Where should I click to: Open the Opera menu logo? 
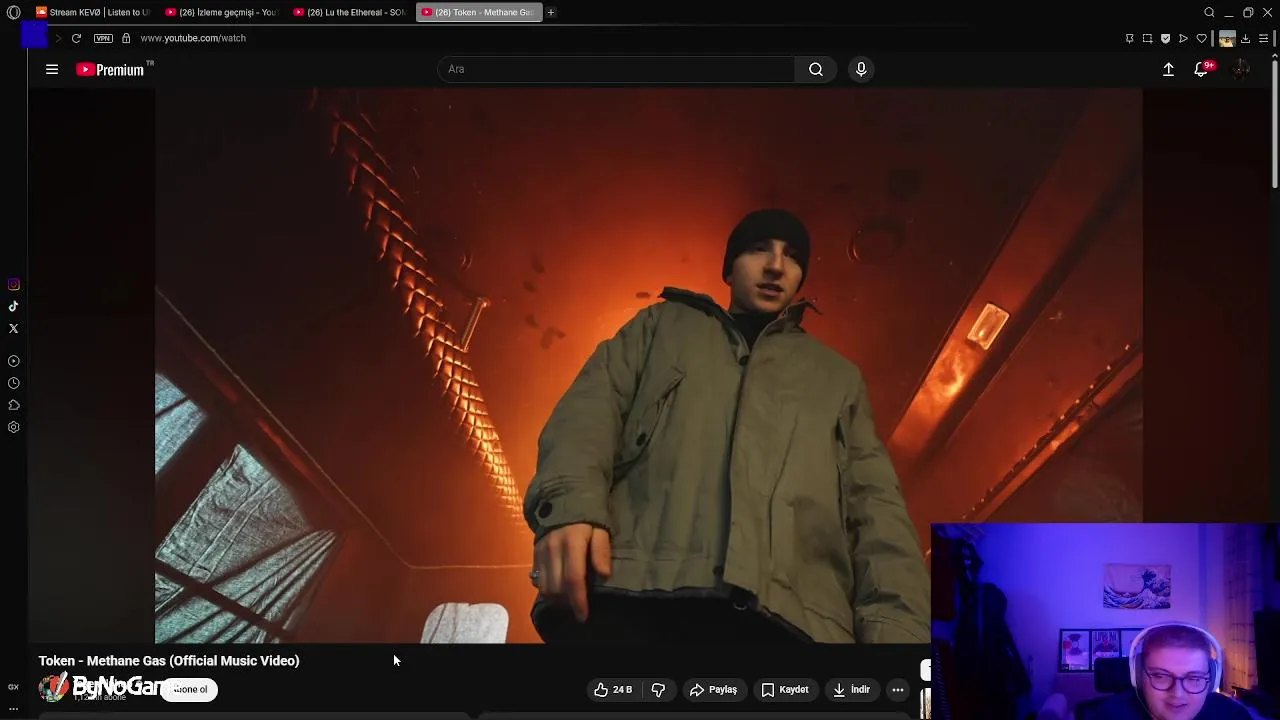point(14,12)
